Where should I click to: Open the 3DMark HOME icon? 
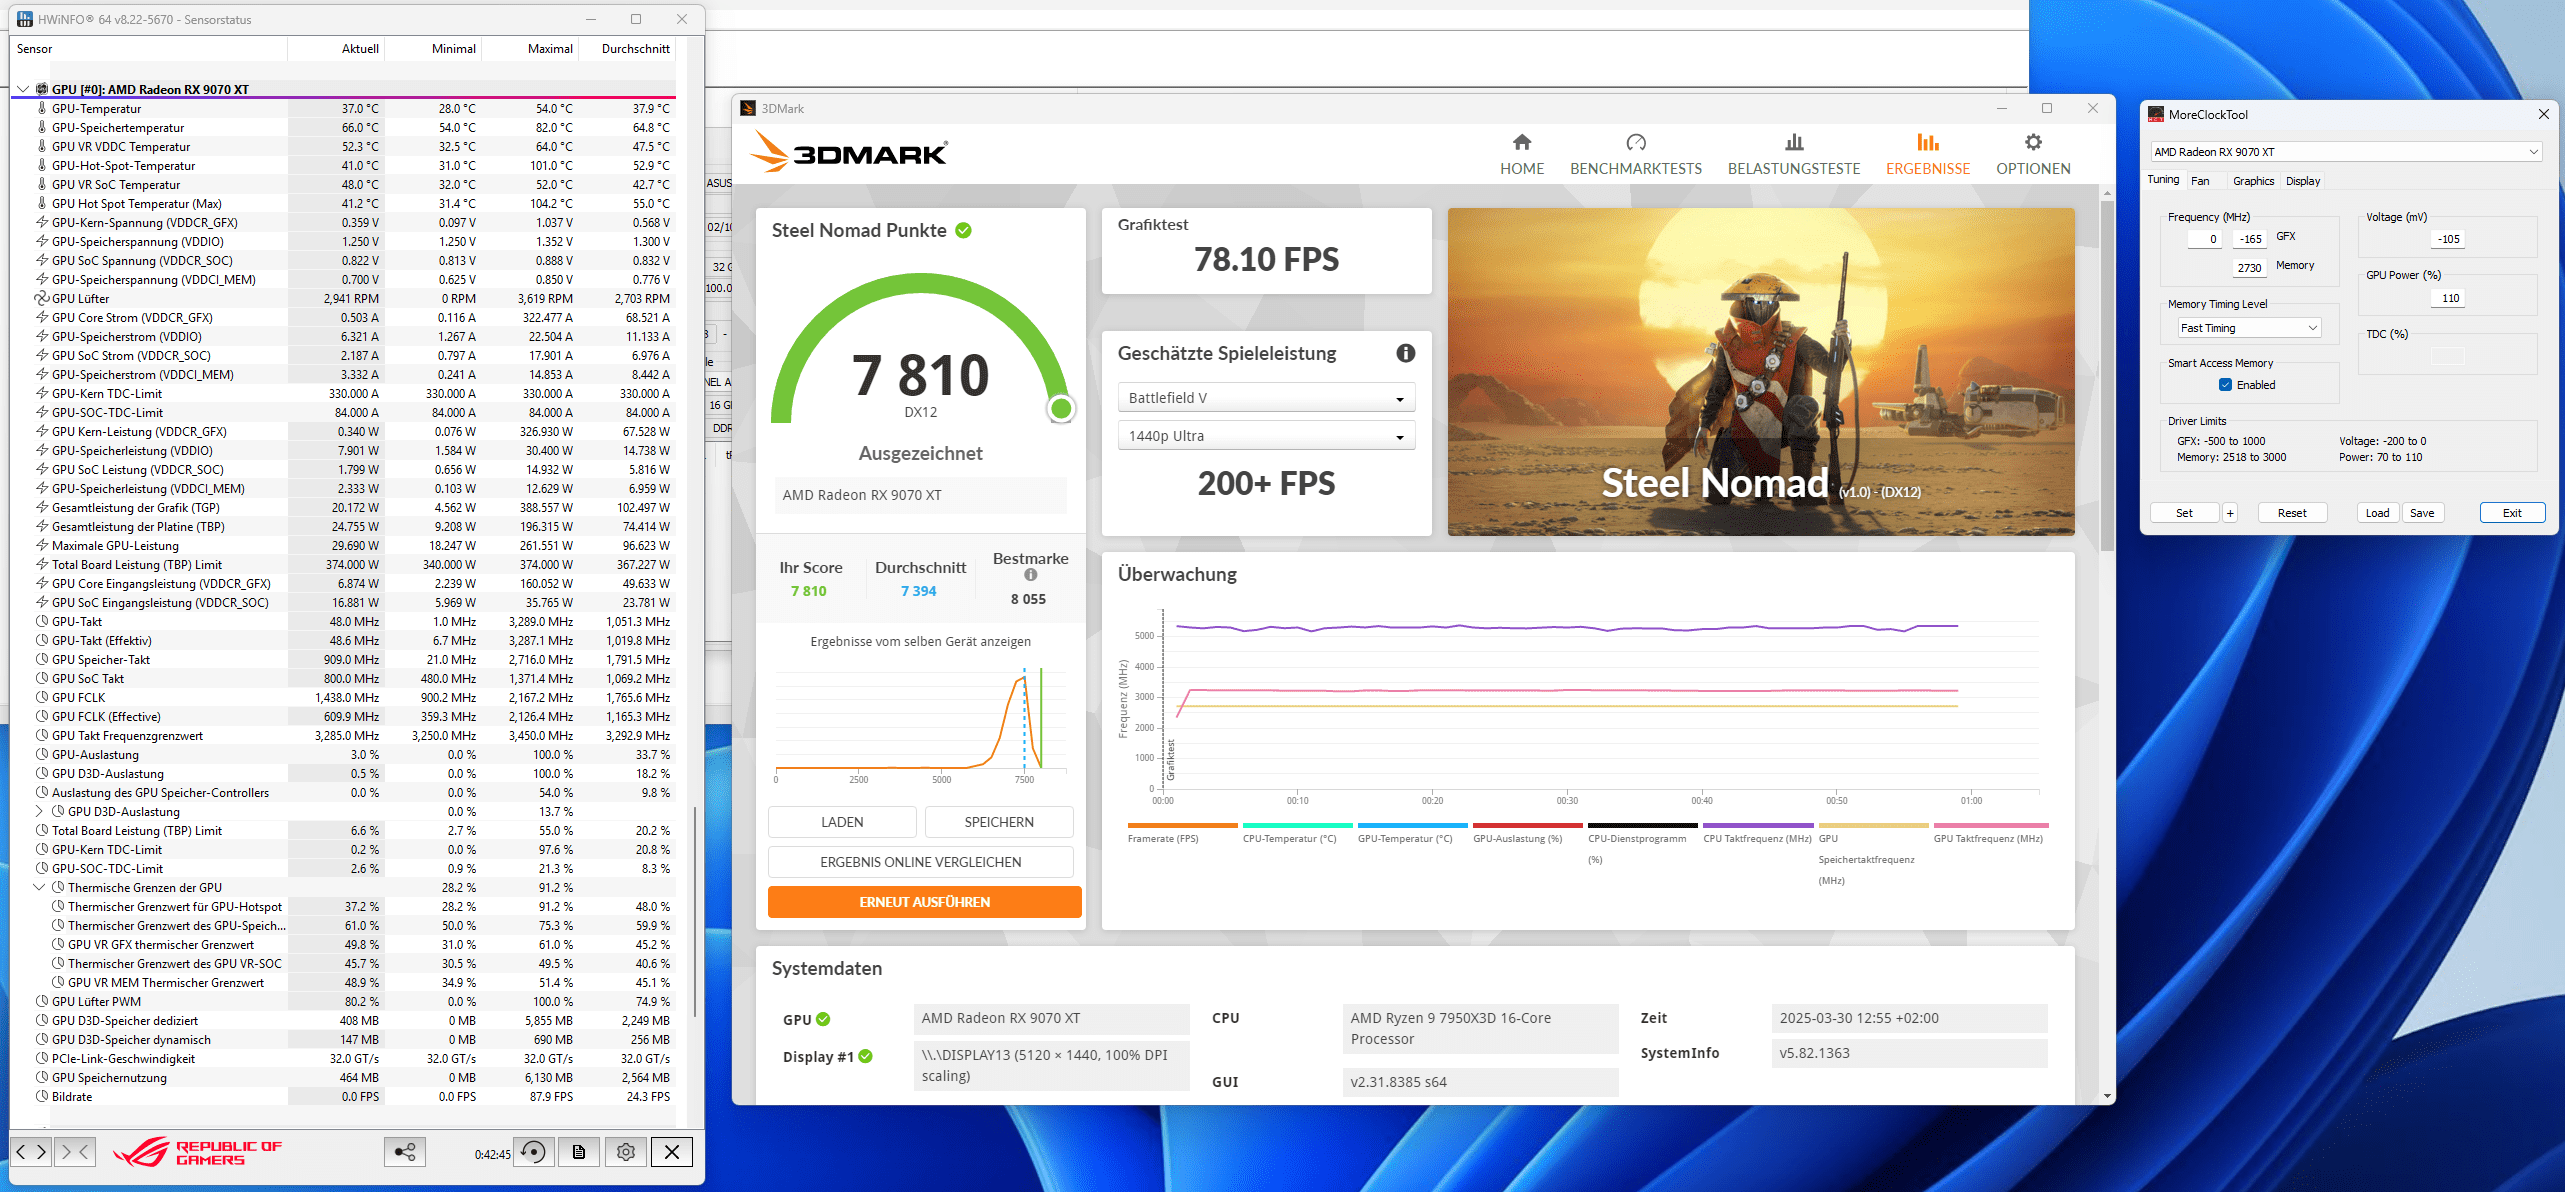[x=1521, y=143]
